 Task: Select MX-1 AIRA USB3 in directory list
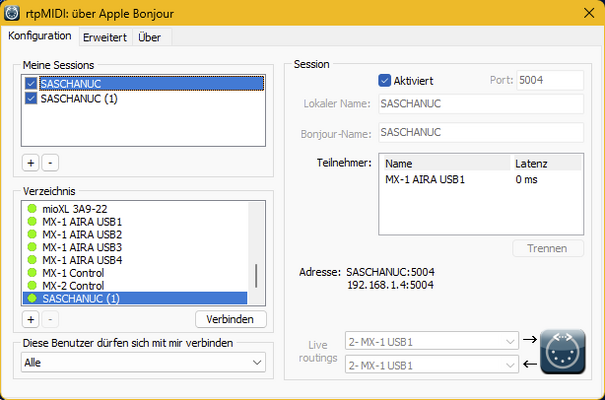pyautogui.click(x=82, y=247)
